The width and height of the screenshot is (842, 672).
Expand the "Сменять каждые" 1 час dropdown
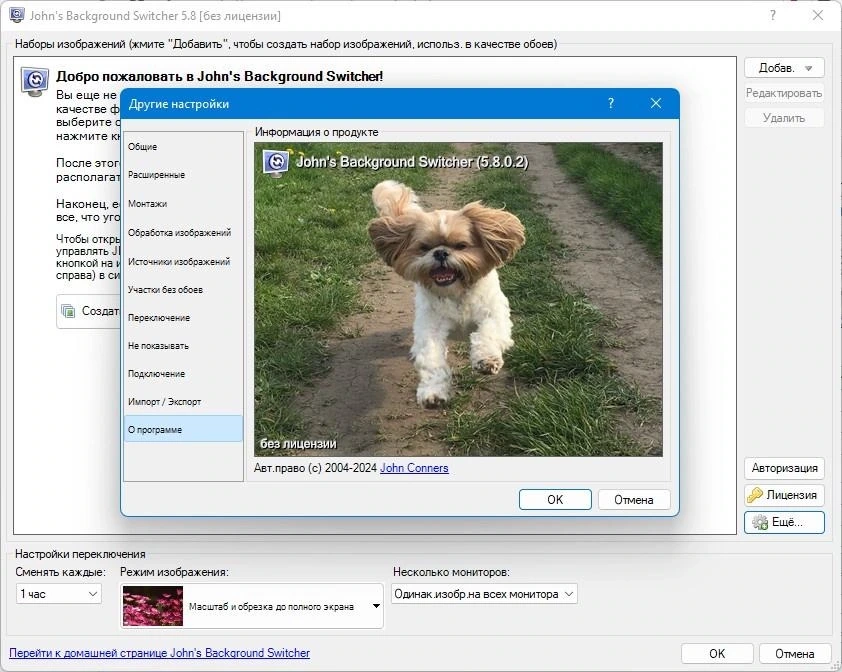pos(59,594)
